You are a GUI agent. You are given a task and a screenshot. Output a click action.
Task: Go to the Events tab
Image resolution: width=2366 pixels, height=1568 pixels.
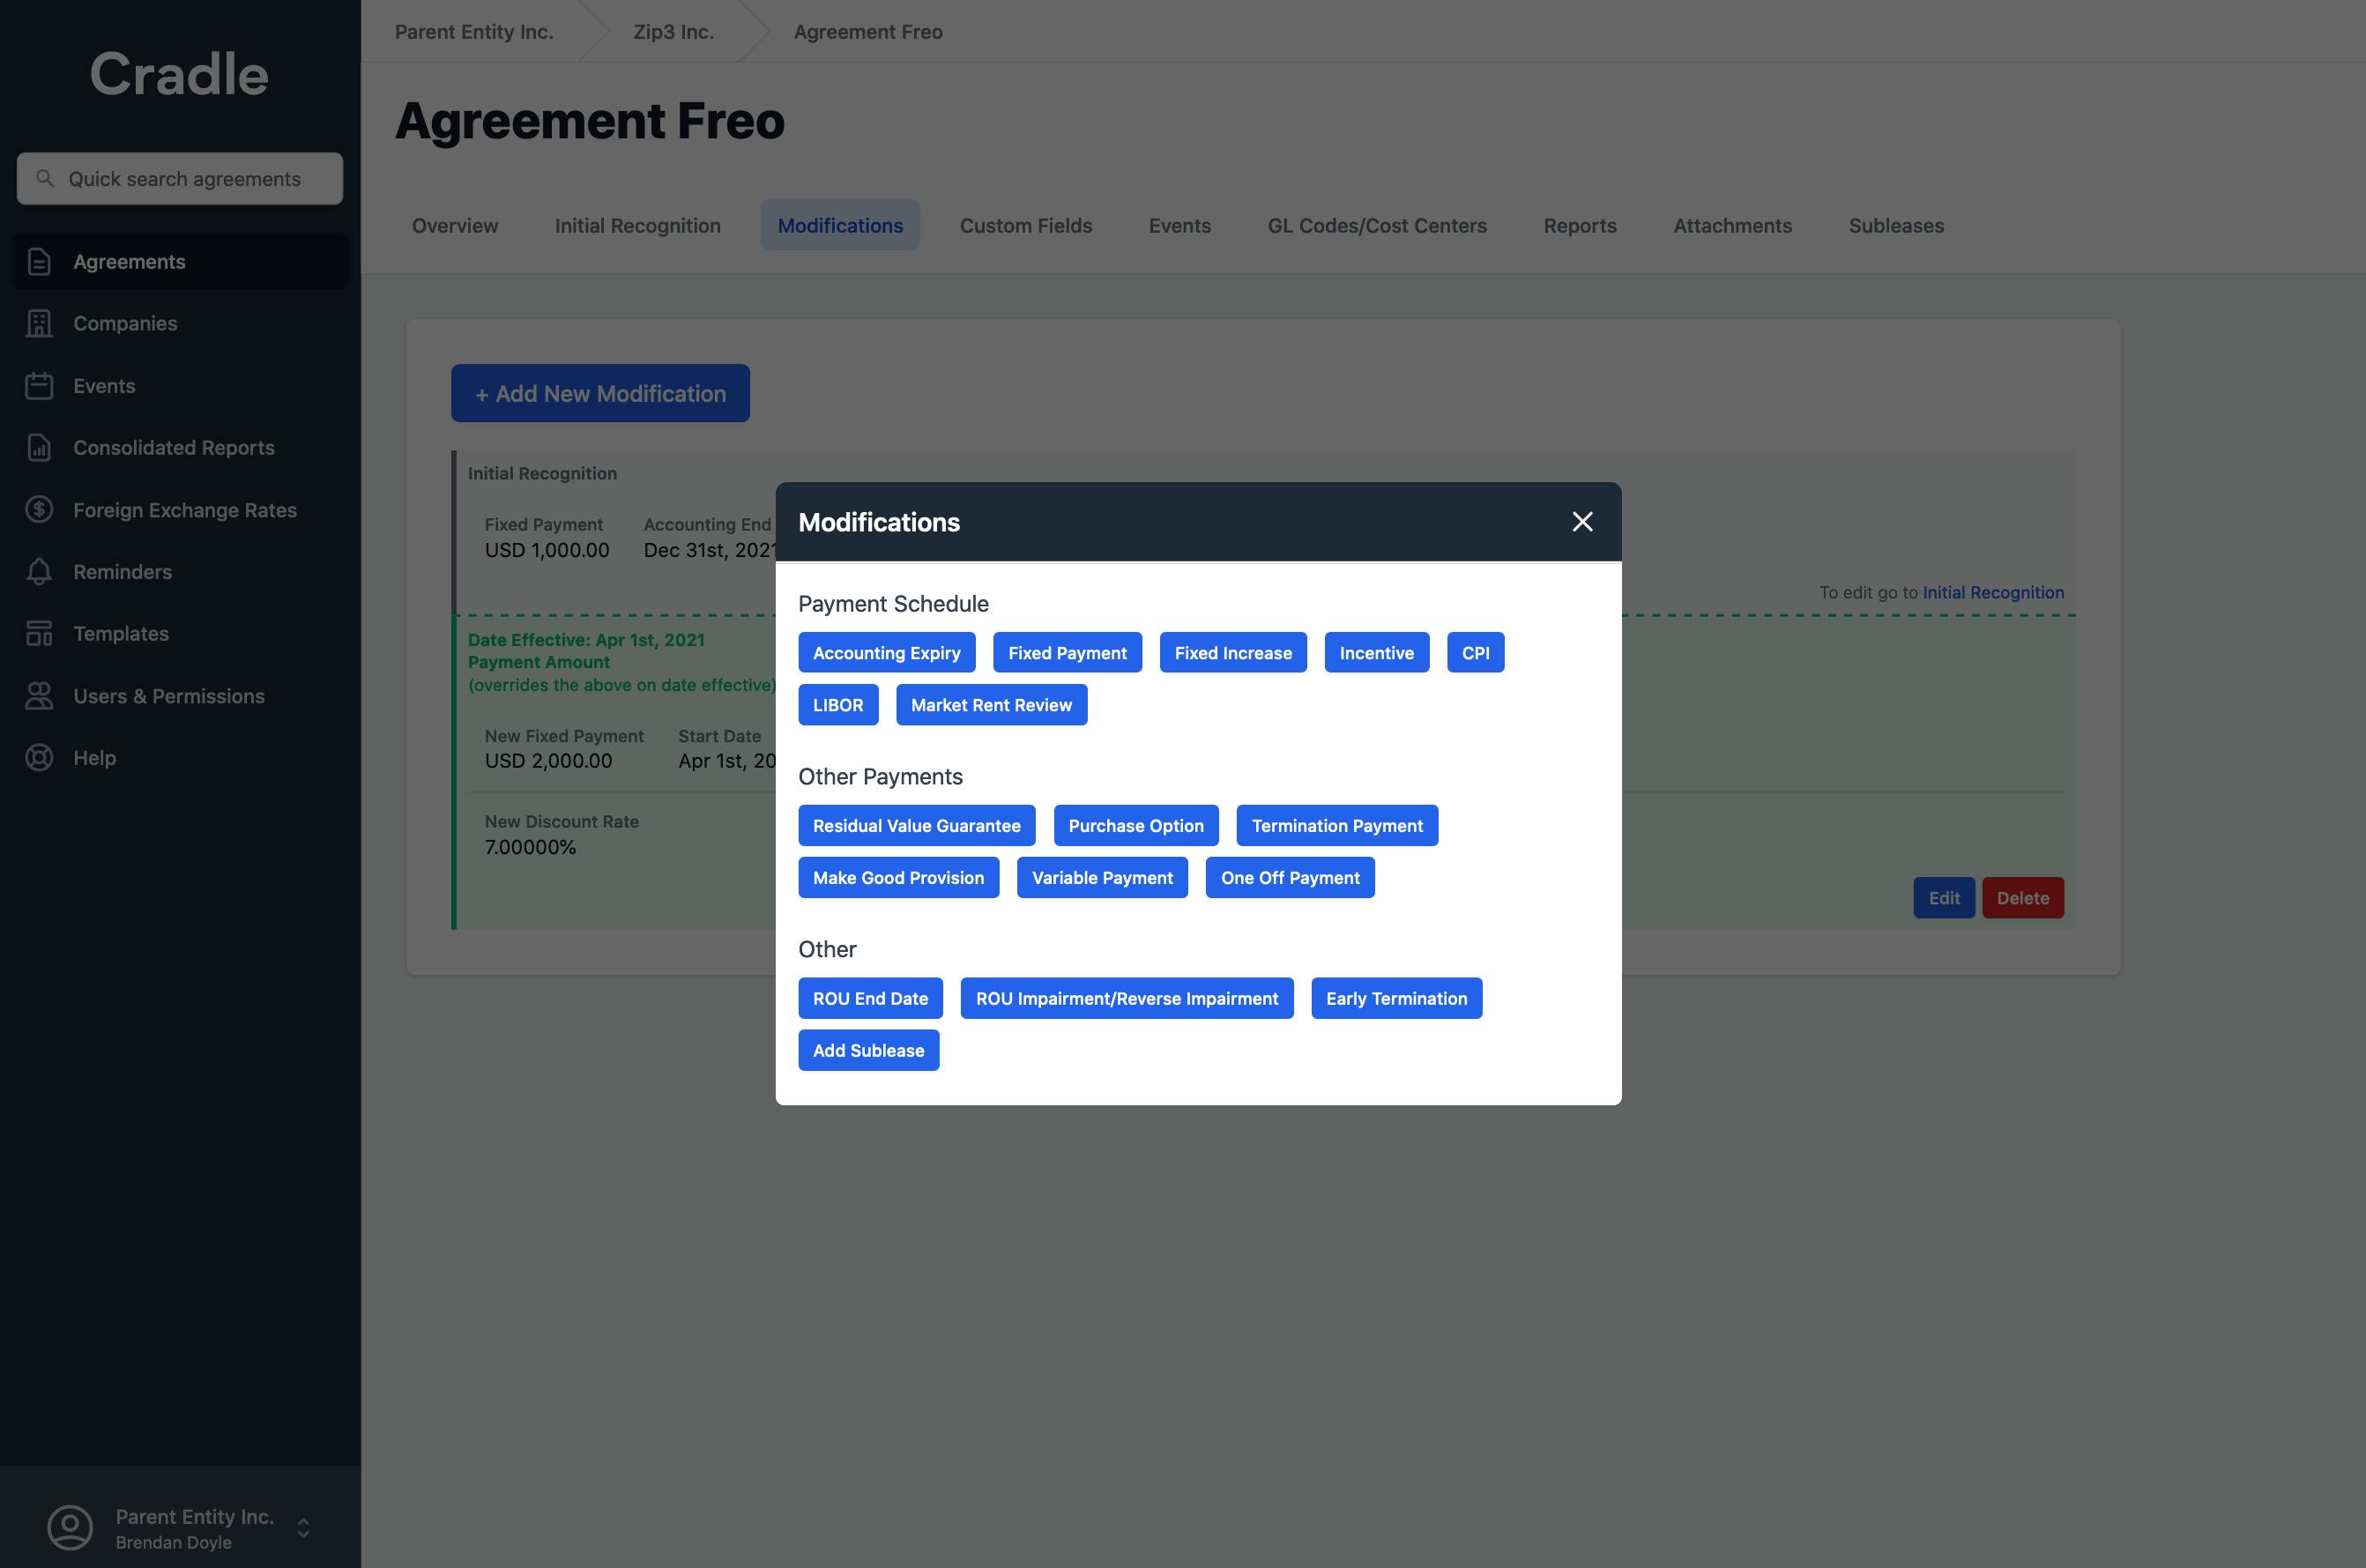1179,225
